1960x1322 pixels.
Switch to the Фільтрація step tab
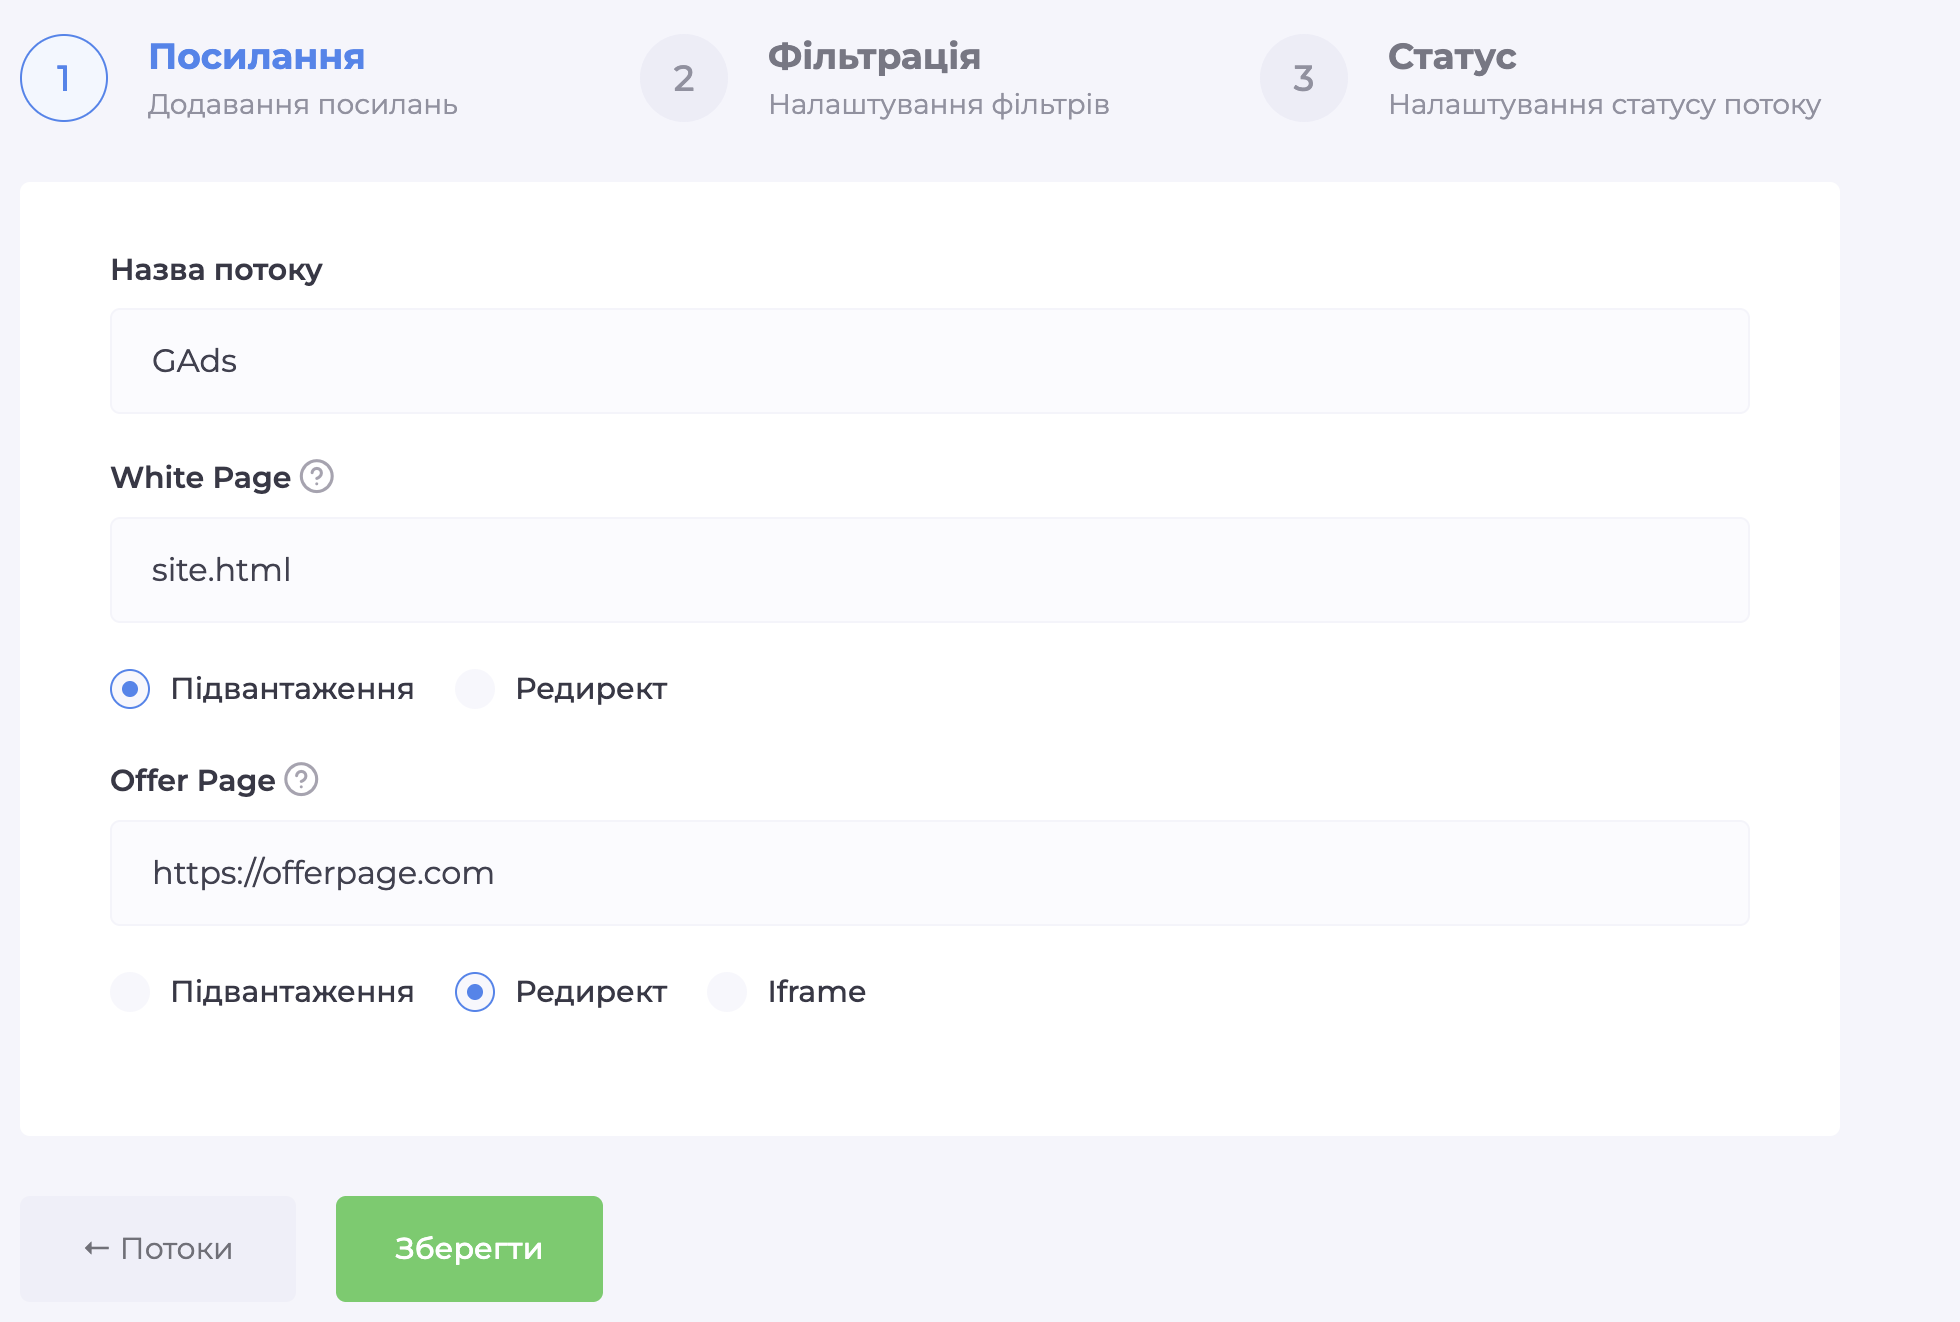874,57
